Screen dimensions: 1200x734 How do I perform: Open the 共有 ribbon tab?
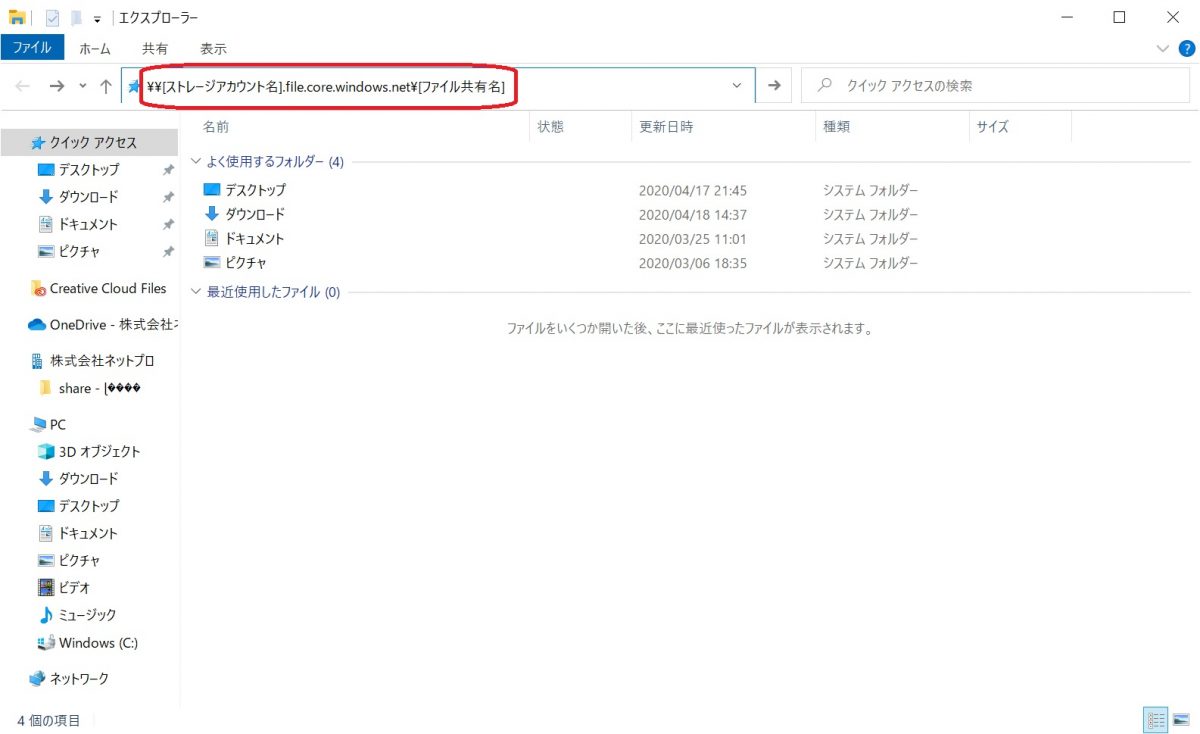[x=155, y=48]
